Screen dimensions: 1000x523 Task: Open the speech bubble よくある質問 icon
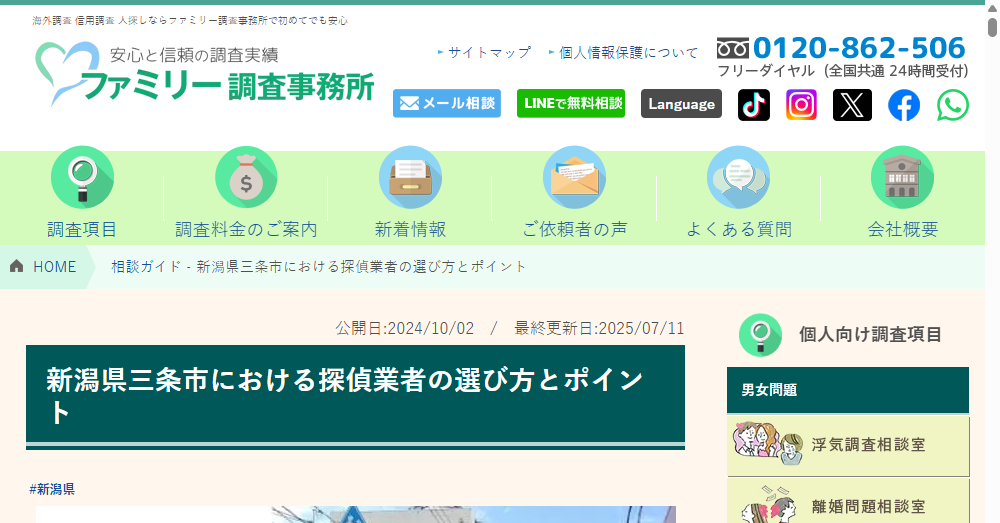pos(738,177)
